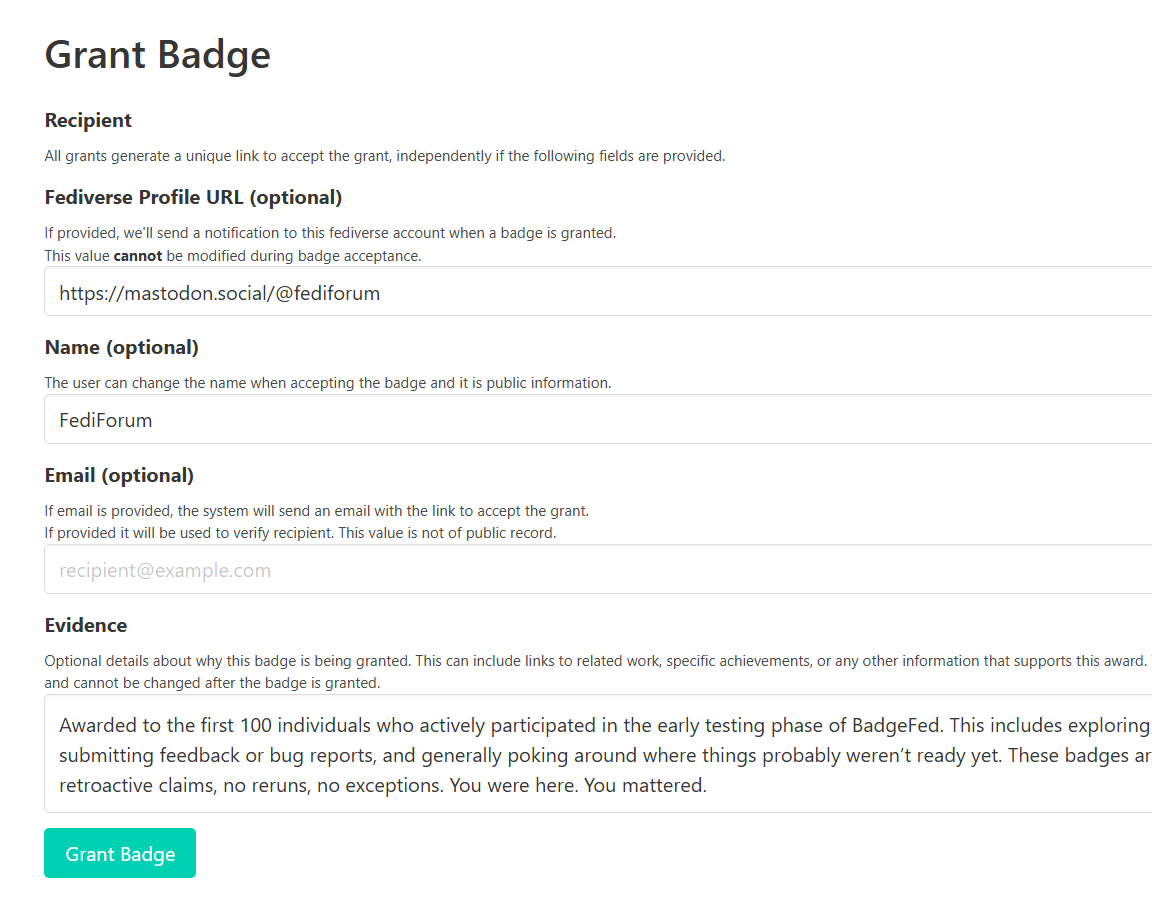Click the bold word "cannot"
The height and width of the screenshot is (913, 1152).
pos(138,256)
